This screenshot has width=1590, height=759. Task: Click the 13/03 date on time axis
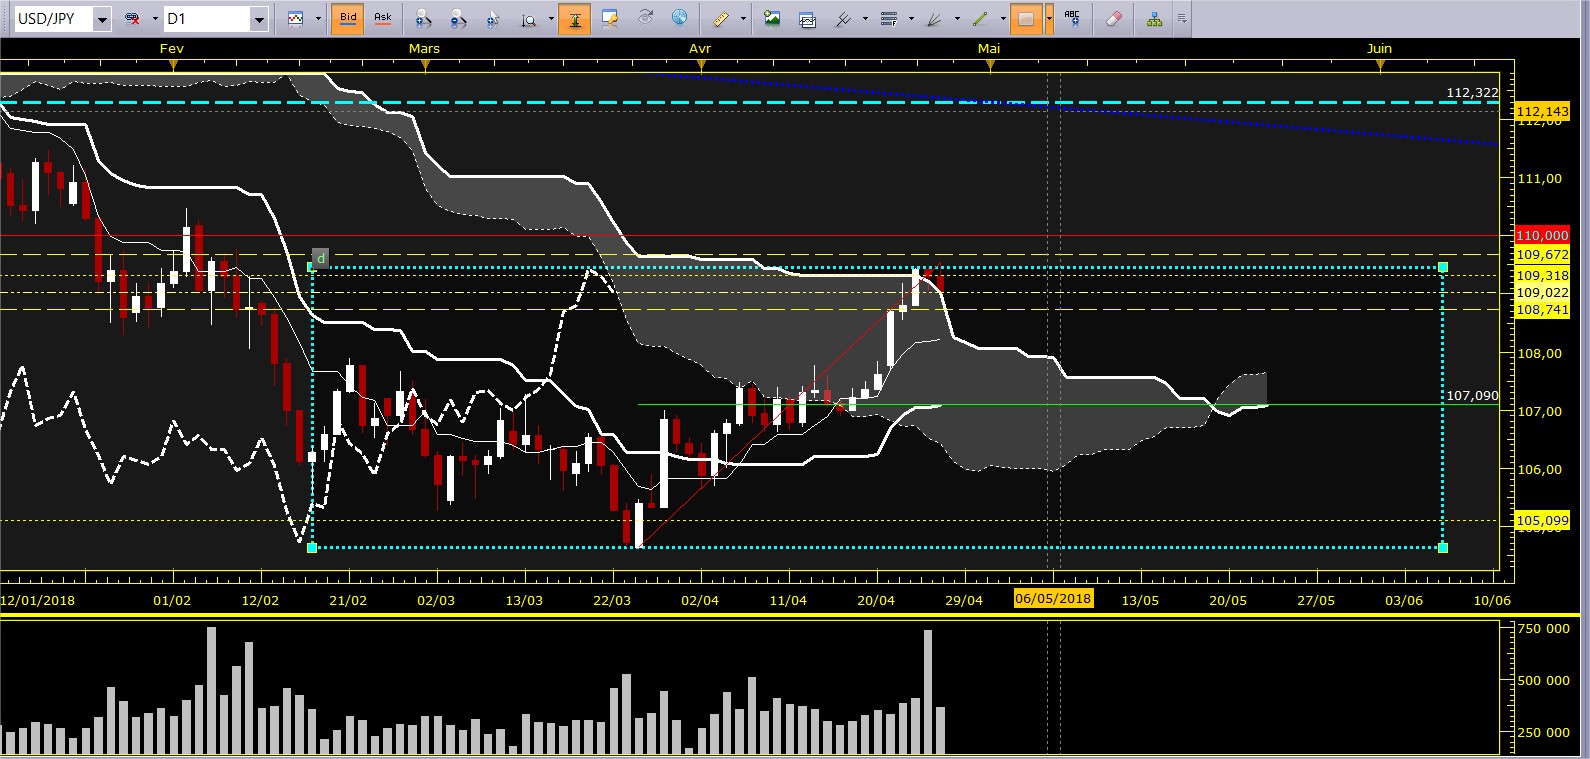(x=524, y=600)
